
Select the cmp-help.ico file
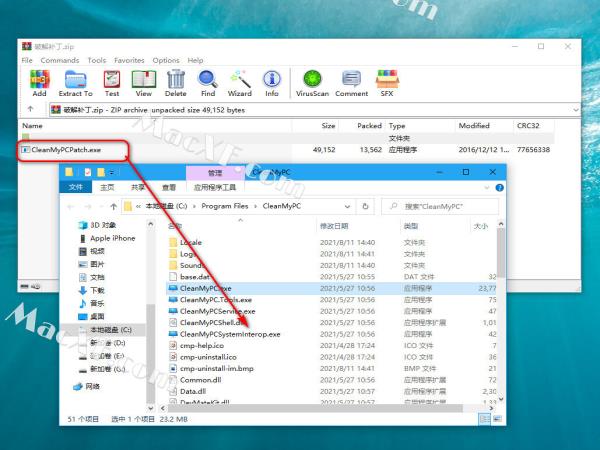(x=197, y=346)
